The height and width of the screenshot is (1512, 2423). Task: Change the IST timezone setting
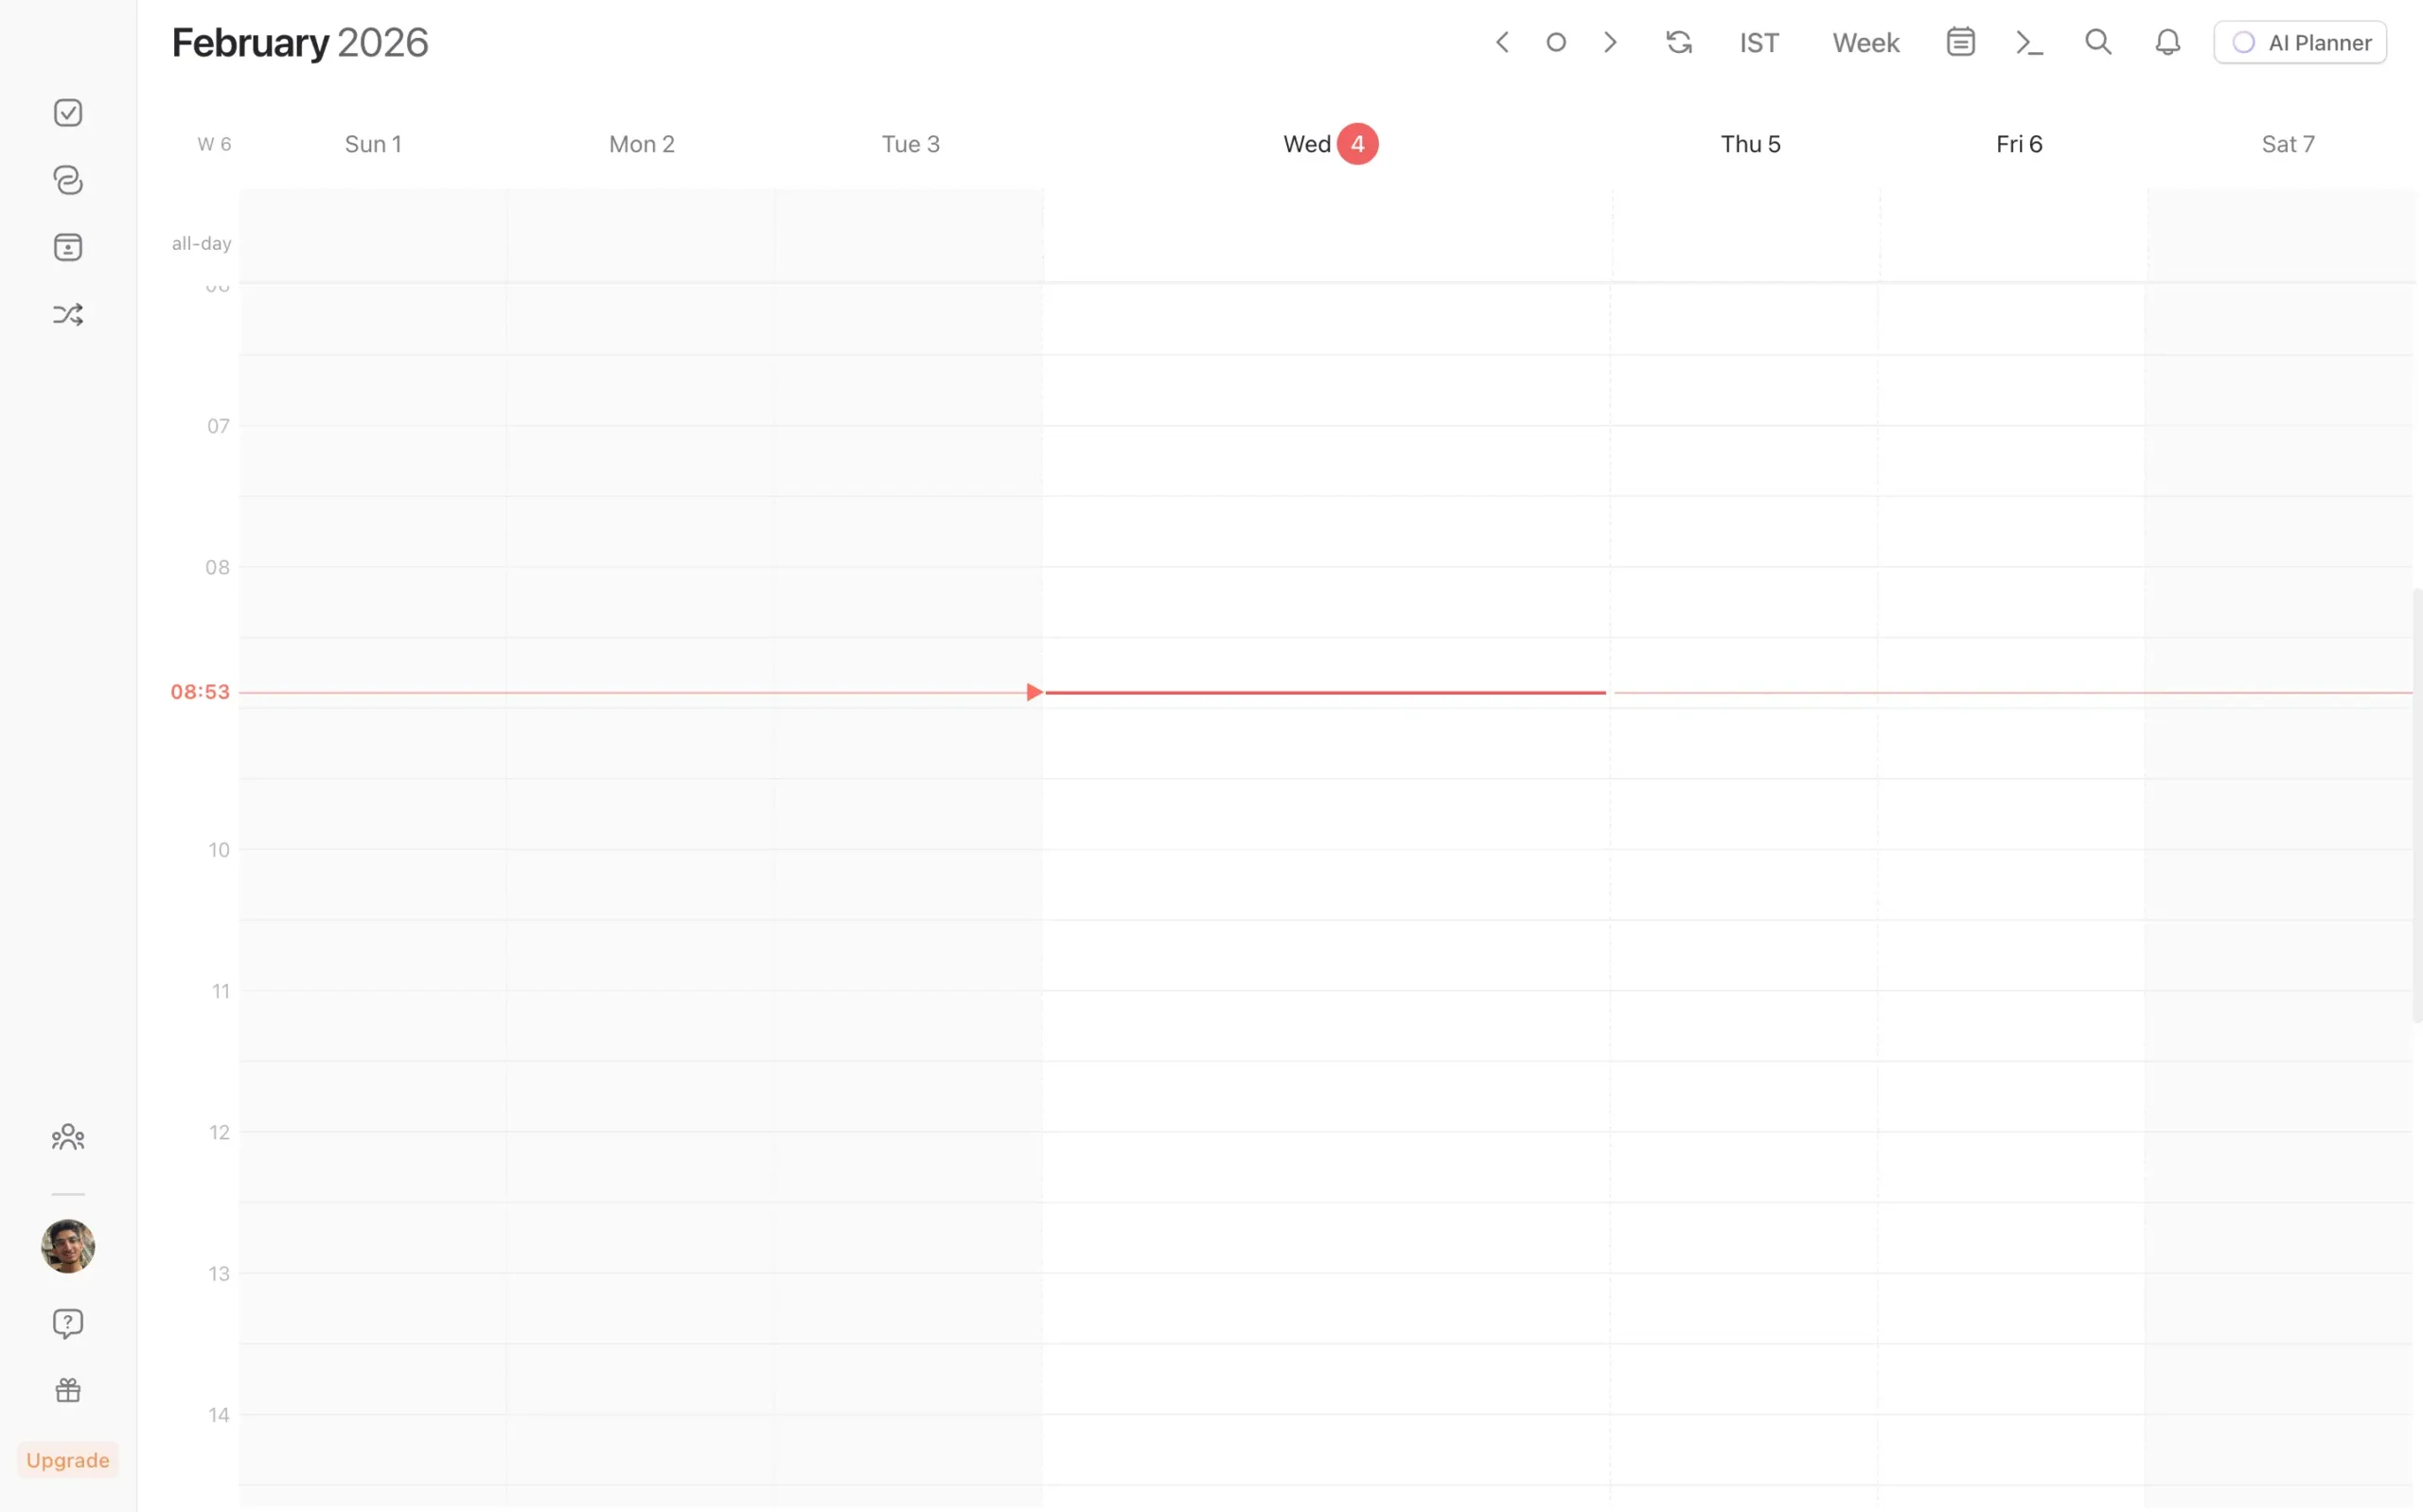1759,42
